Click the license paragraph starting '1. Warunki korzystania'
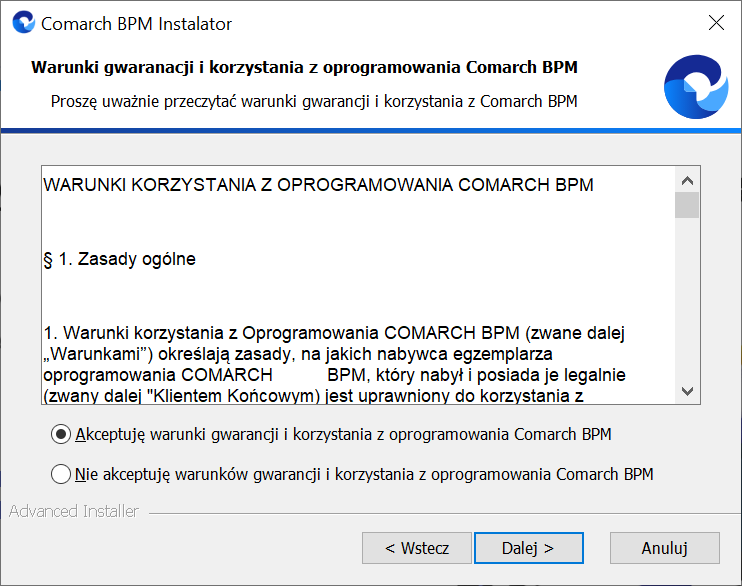The width and height of the screenshot is (742, 586). tap(335, 364)
